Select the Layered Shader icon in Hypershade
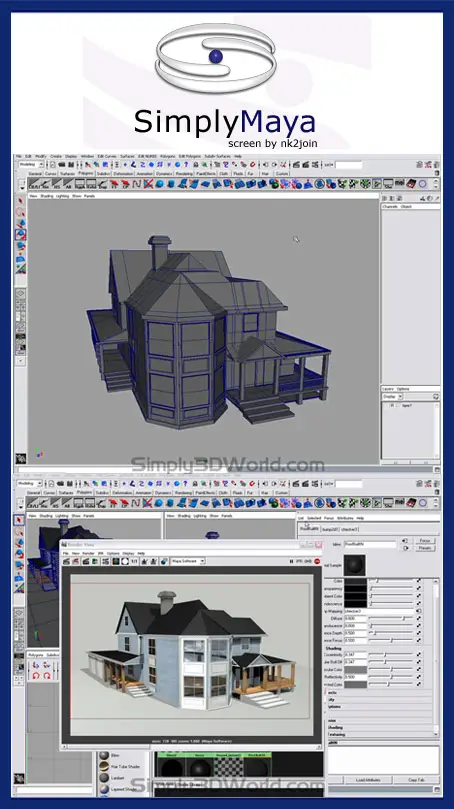Viewport: 454px width, 809px height. [104, 789]
